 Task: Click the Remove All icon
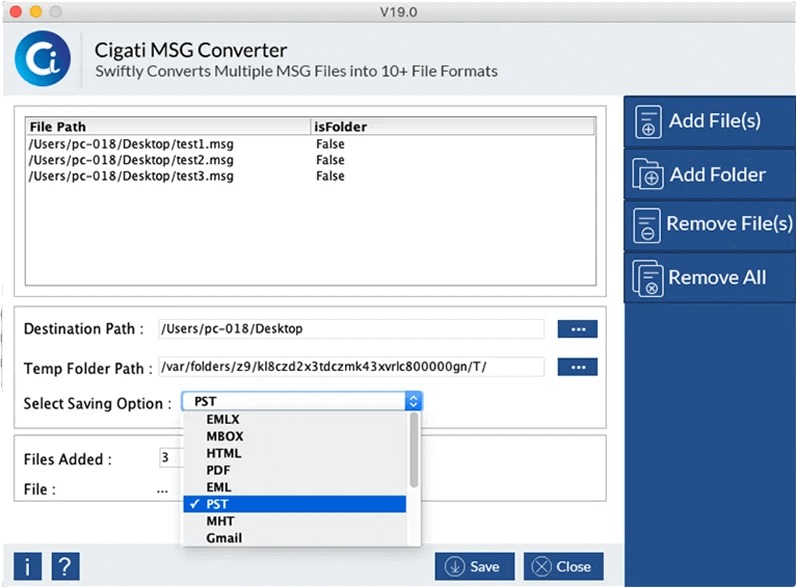pos(648,278)
